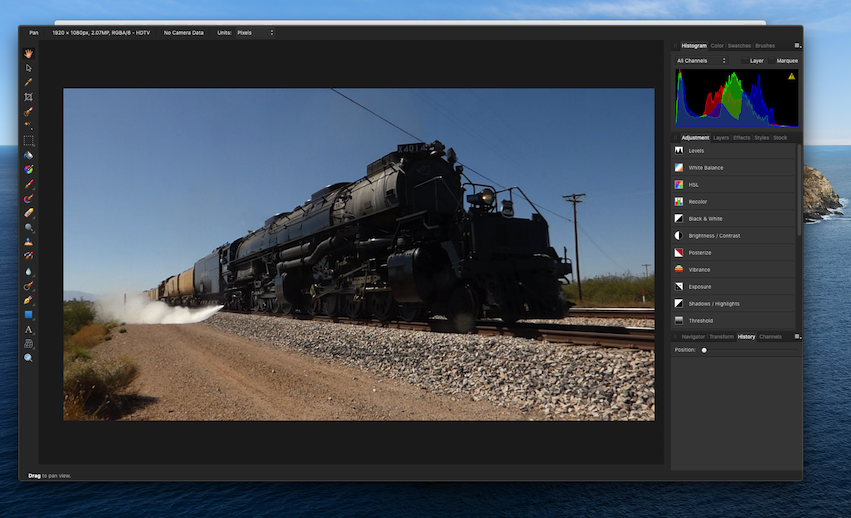Viewport: 851px width, 518px height.
Task: Select the Mesh Warp tool
Action: pos(28,344)
